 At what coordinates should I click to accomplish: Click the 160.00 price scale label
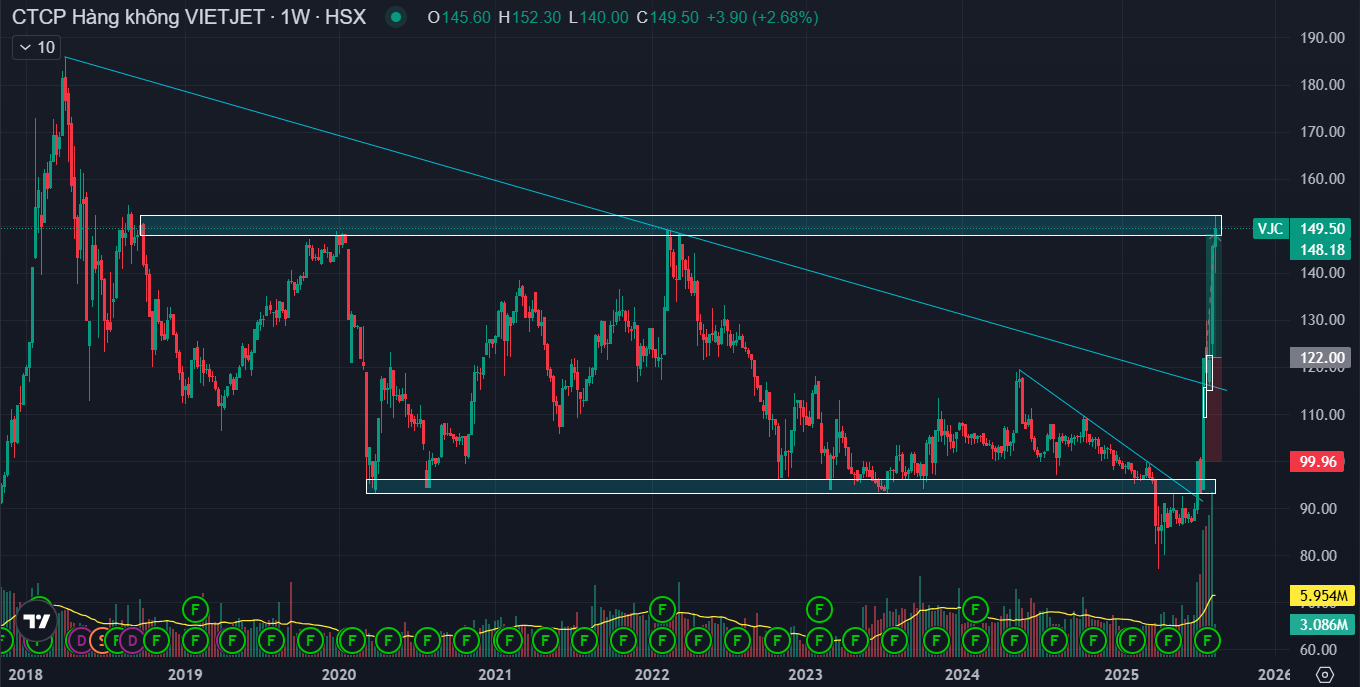tap(1321, 179)
